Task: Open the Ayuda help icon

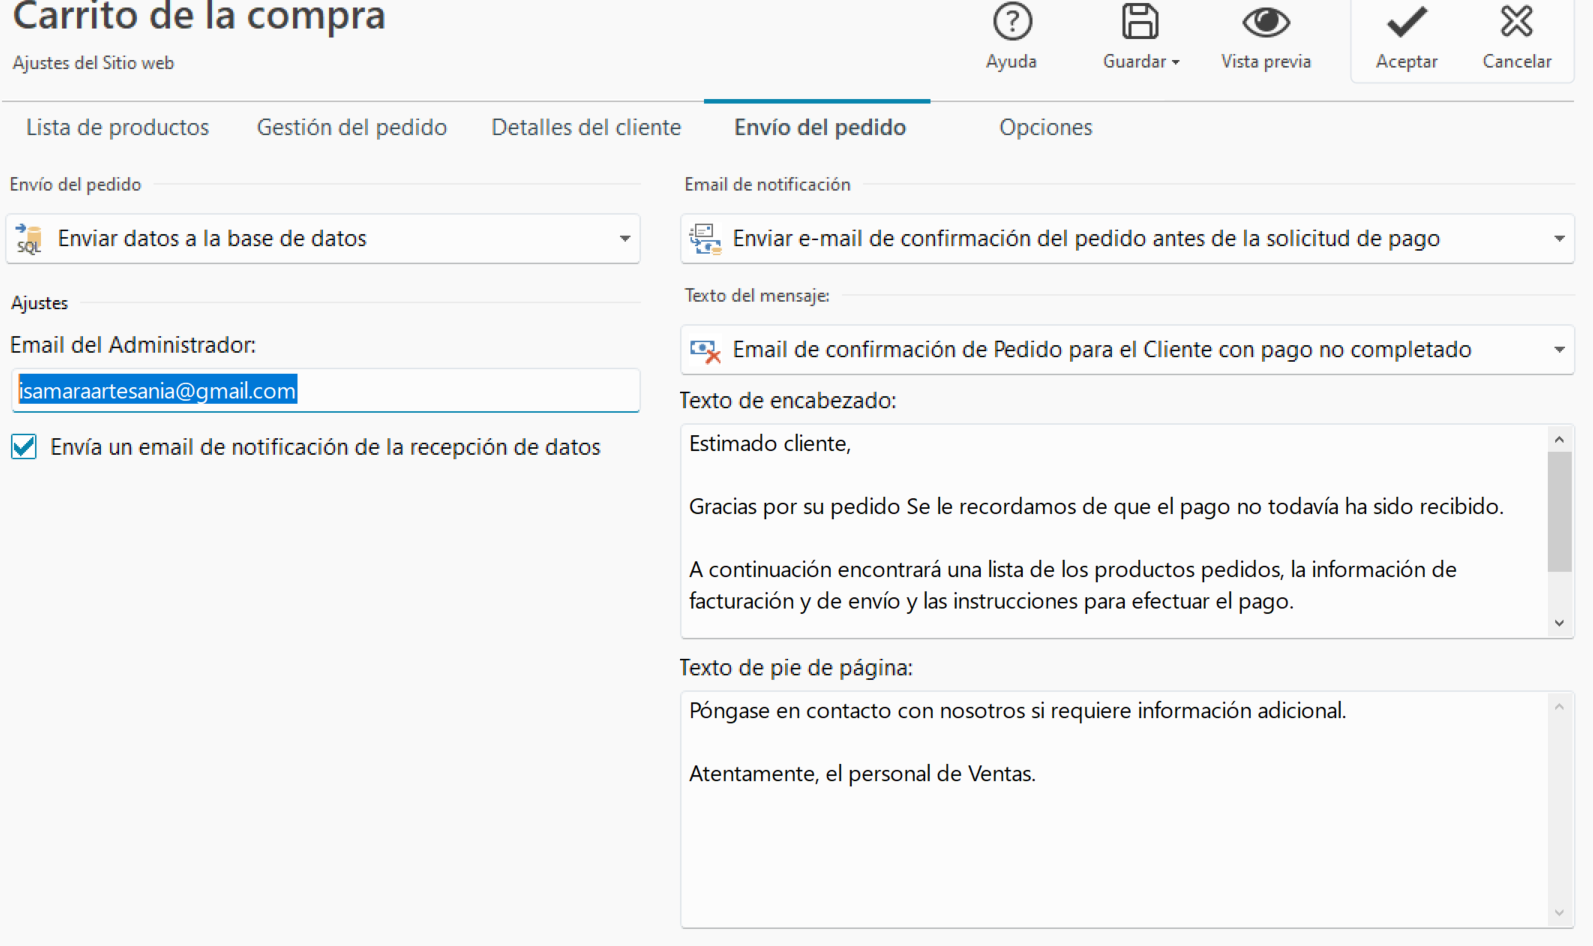Action: (1012, 22)
